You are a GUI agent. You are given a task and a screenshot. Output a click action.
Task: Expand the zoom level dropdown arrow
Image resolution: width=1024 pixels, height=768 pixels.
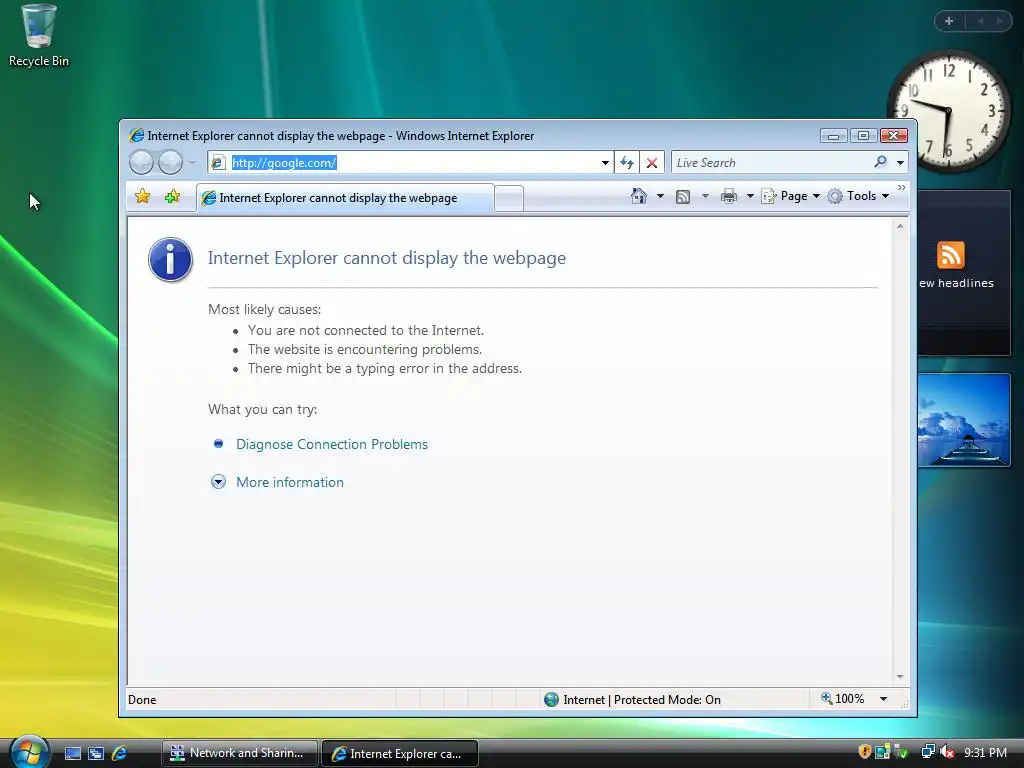point(883,699)
